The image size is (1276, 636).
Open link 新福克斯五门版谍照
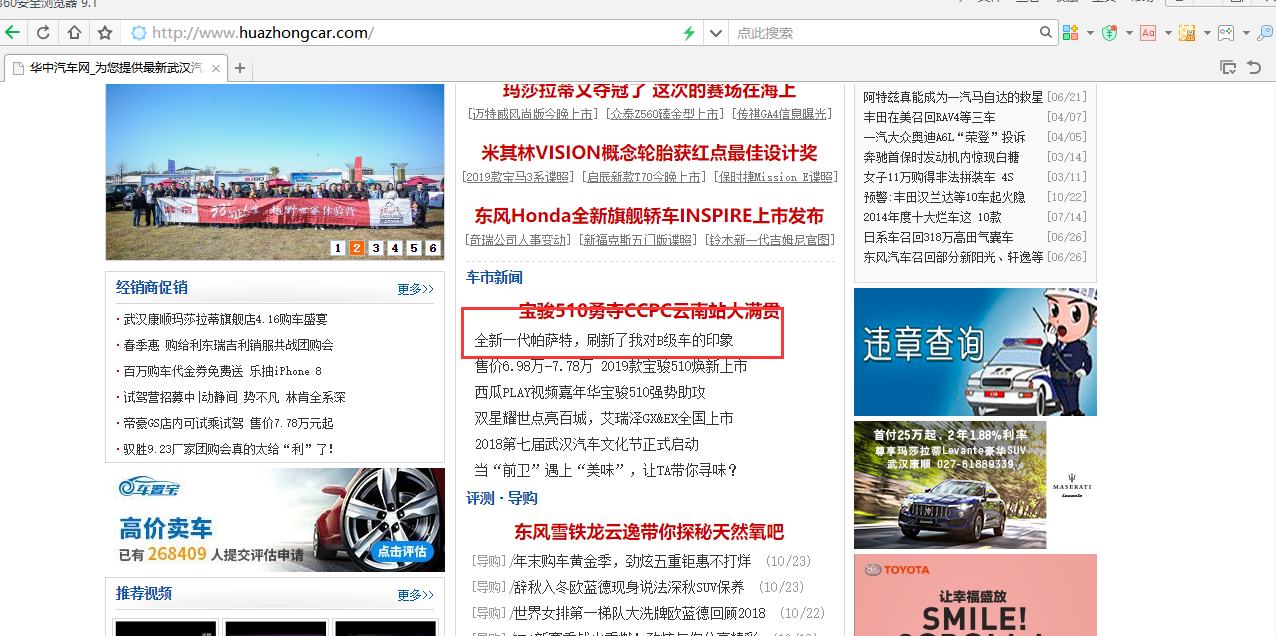[x=638, y=240]
